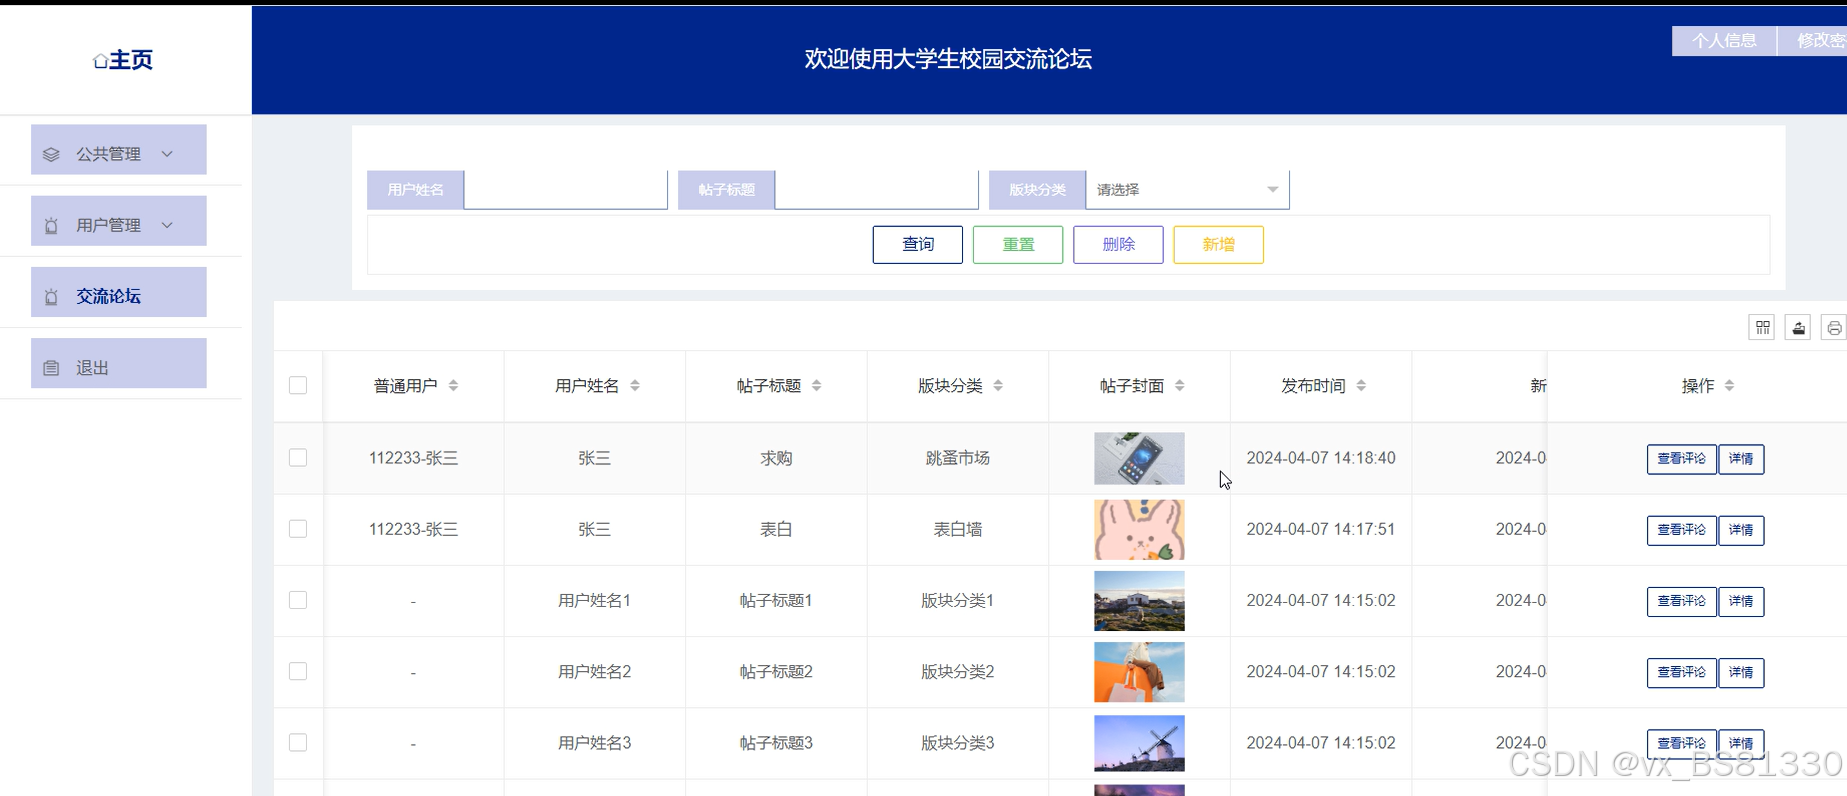This screenshot has height=796, width=1847.
Task: Open the windmill cover thumbnail
Action: click(x=1139, y=743)
